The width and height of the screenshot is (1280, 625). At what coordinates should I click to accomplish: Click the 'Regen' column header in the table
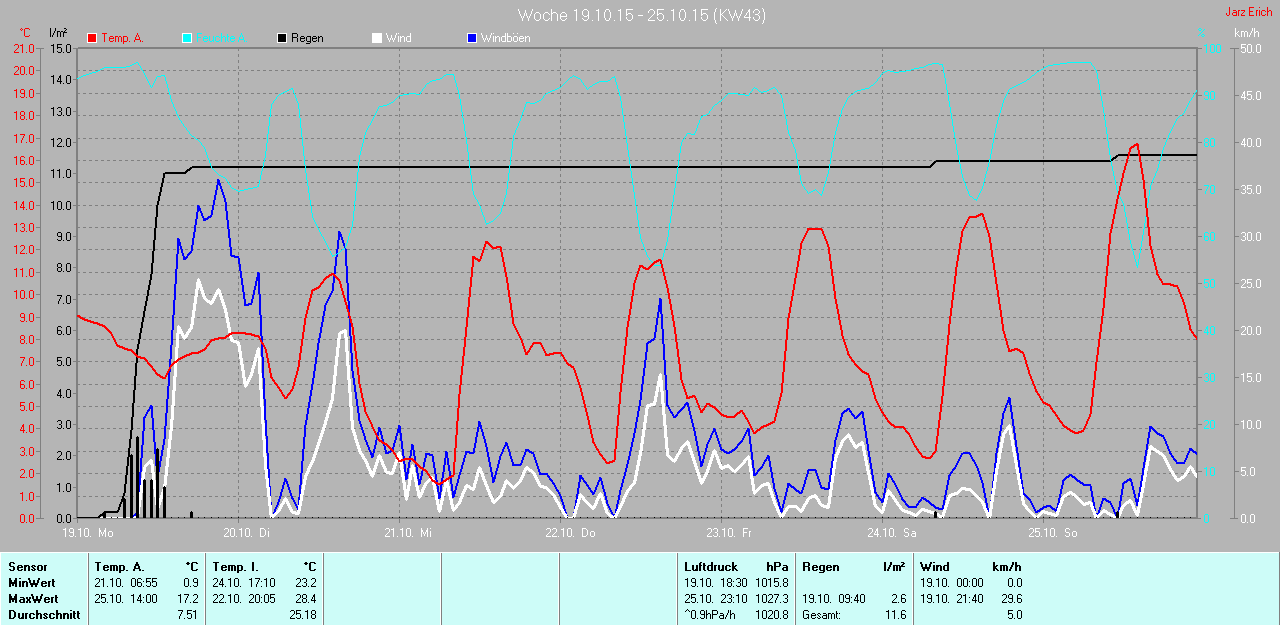(820, 567)
